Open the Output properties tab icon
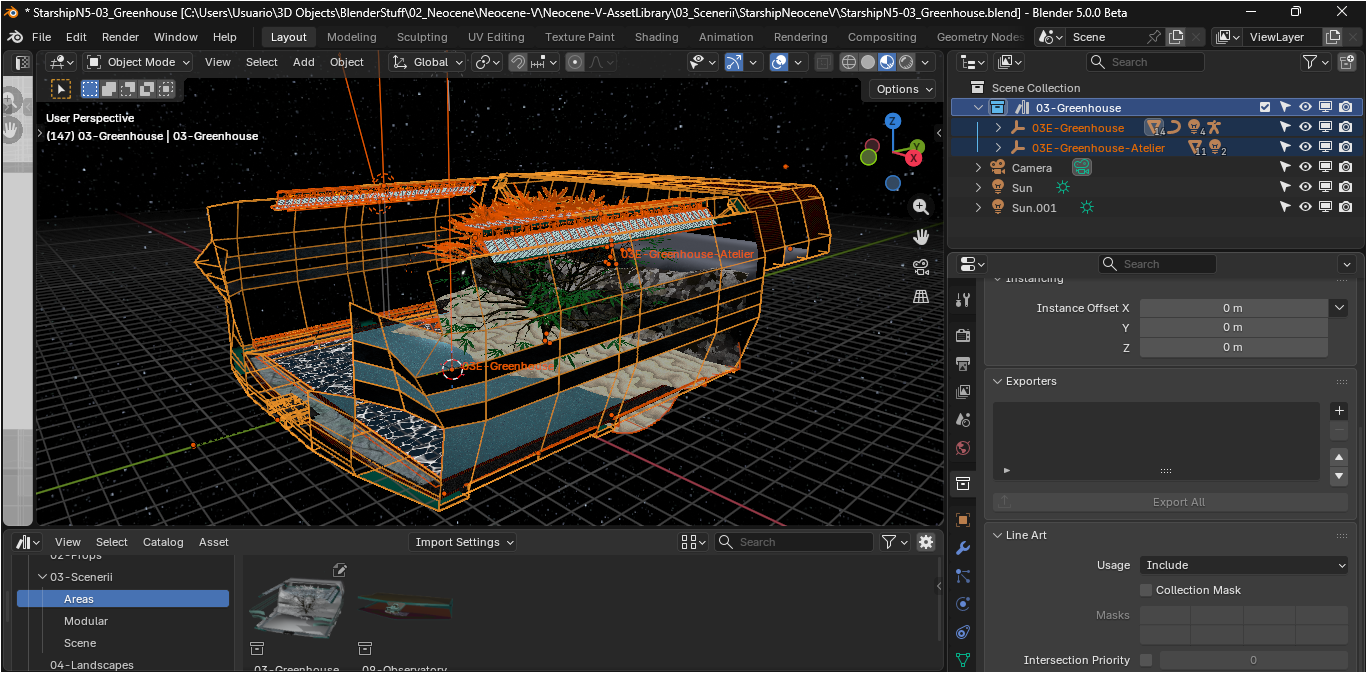The height and width of the screenshot is (673, 1367). point(963,363)
